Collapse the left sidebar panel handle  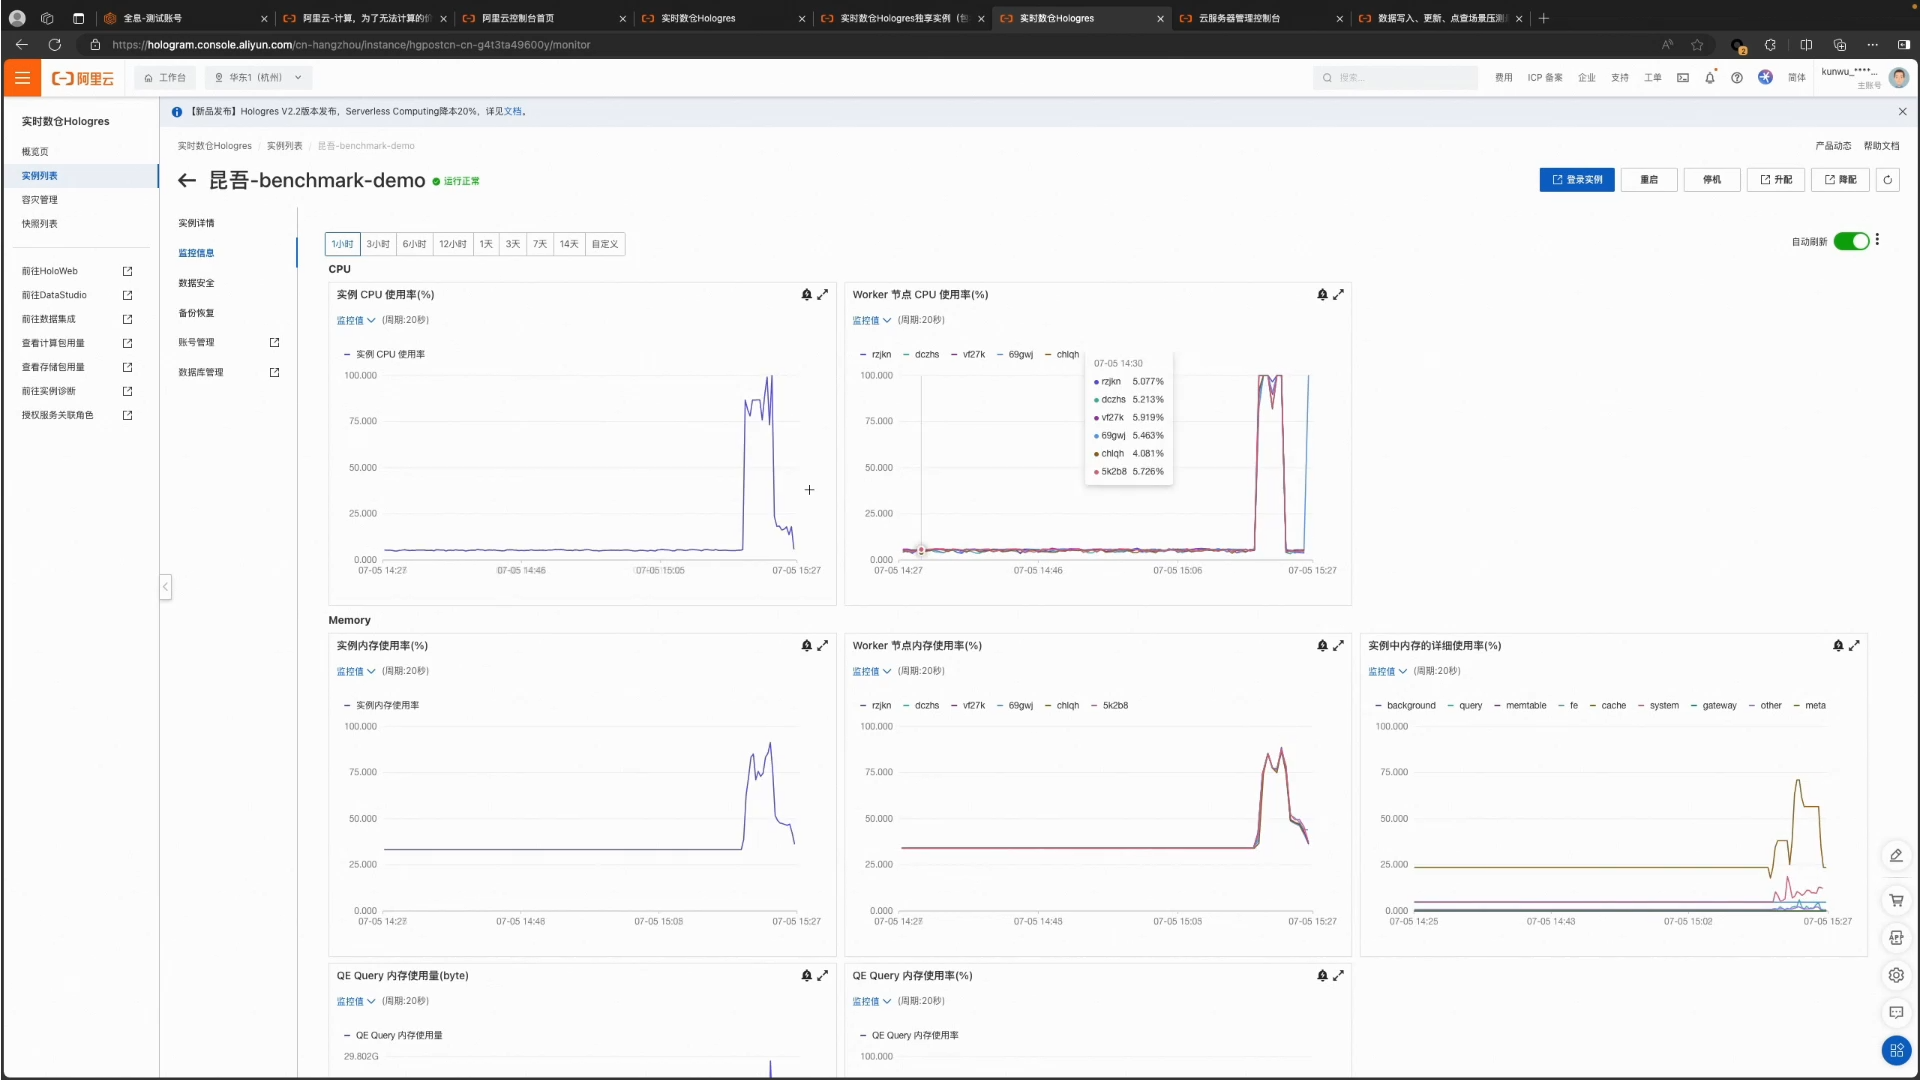(165, 587)
